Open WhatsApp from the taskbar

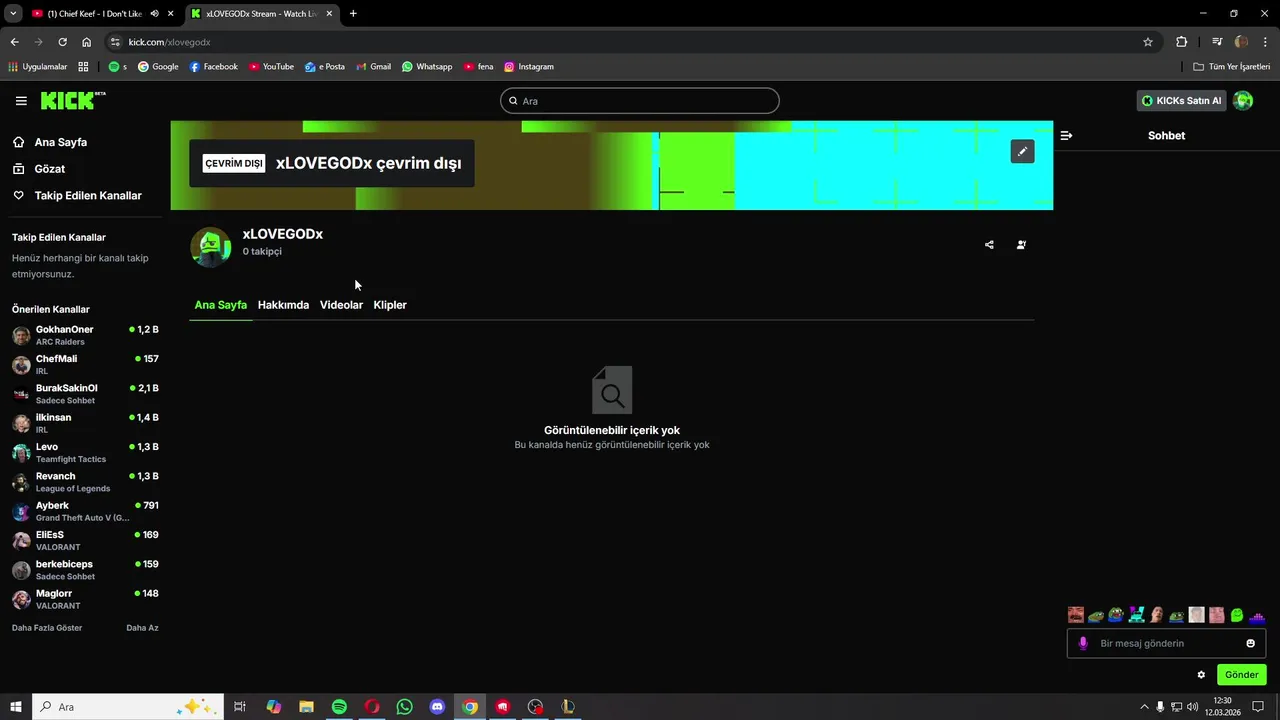point(404,707)
